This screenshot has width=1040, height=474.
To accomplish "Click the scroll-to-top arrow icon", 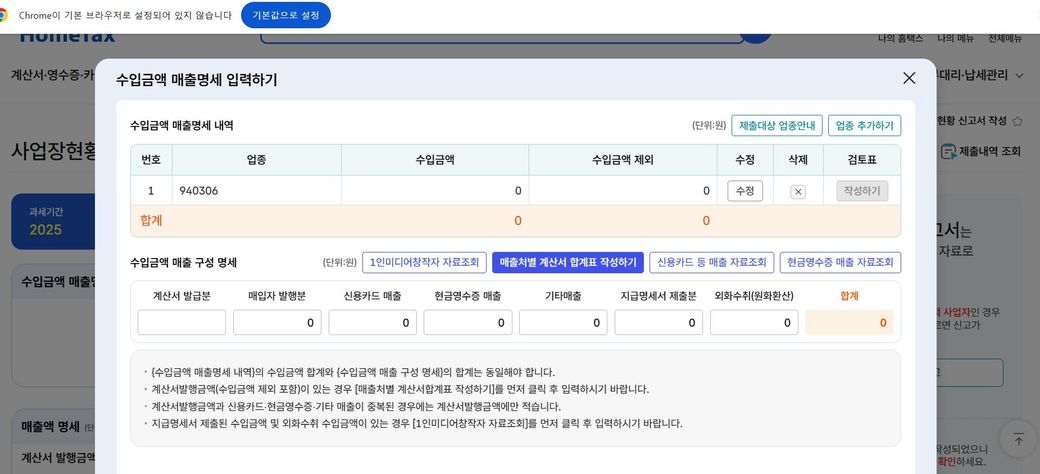I will pyautogui.click(x=1018, y=439).
